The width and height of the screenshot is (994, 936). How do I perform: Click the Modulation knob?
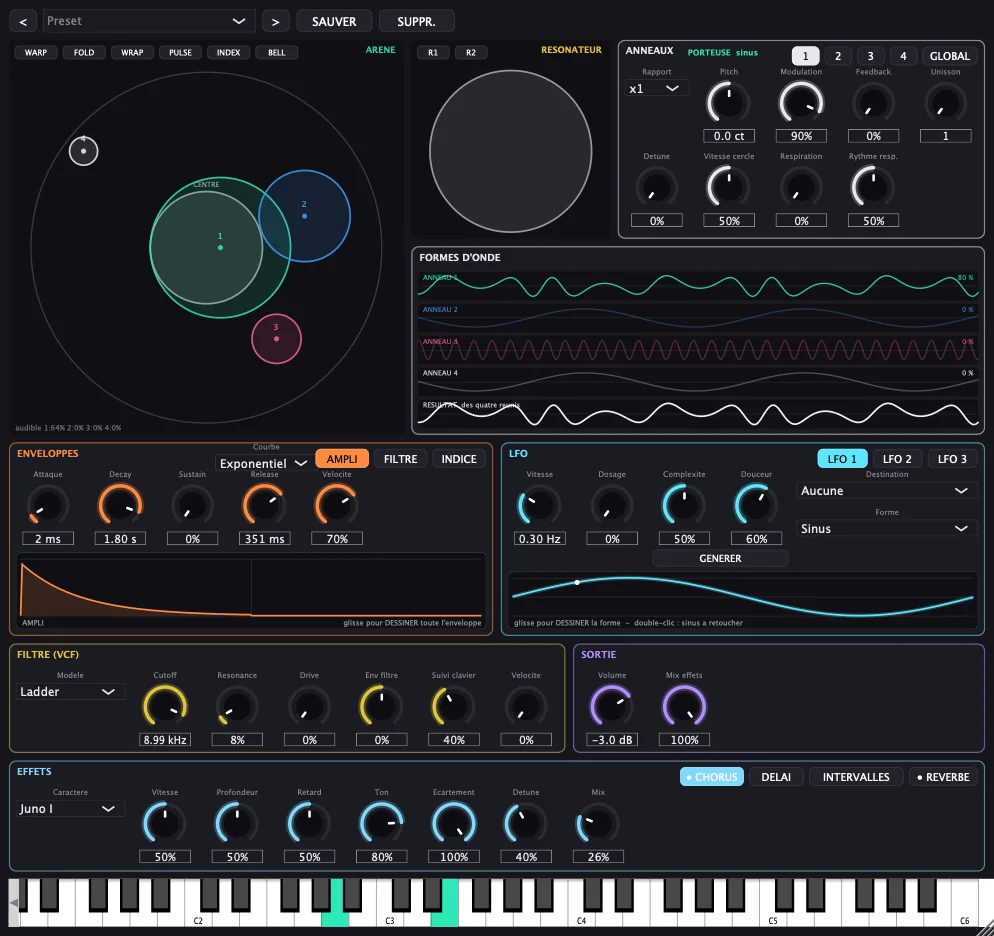(x=801, y=103)
